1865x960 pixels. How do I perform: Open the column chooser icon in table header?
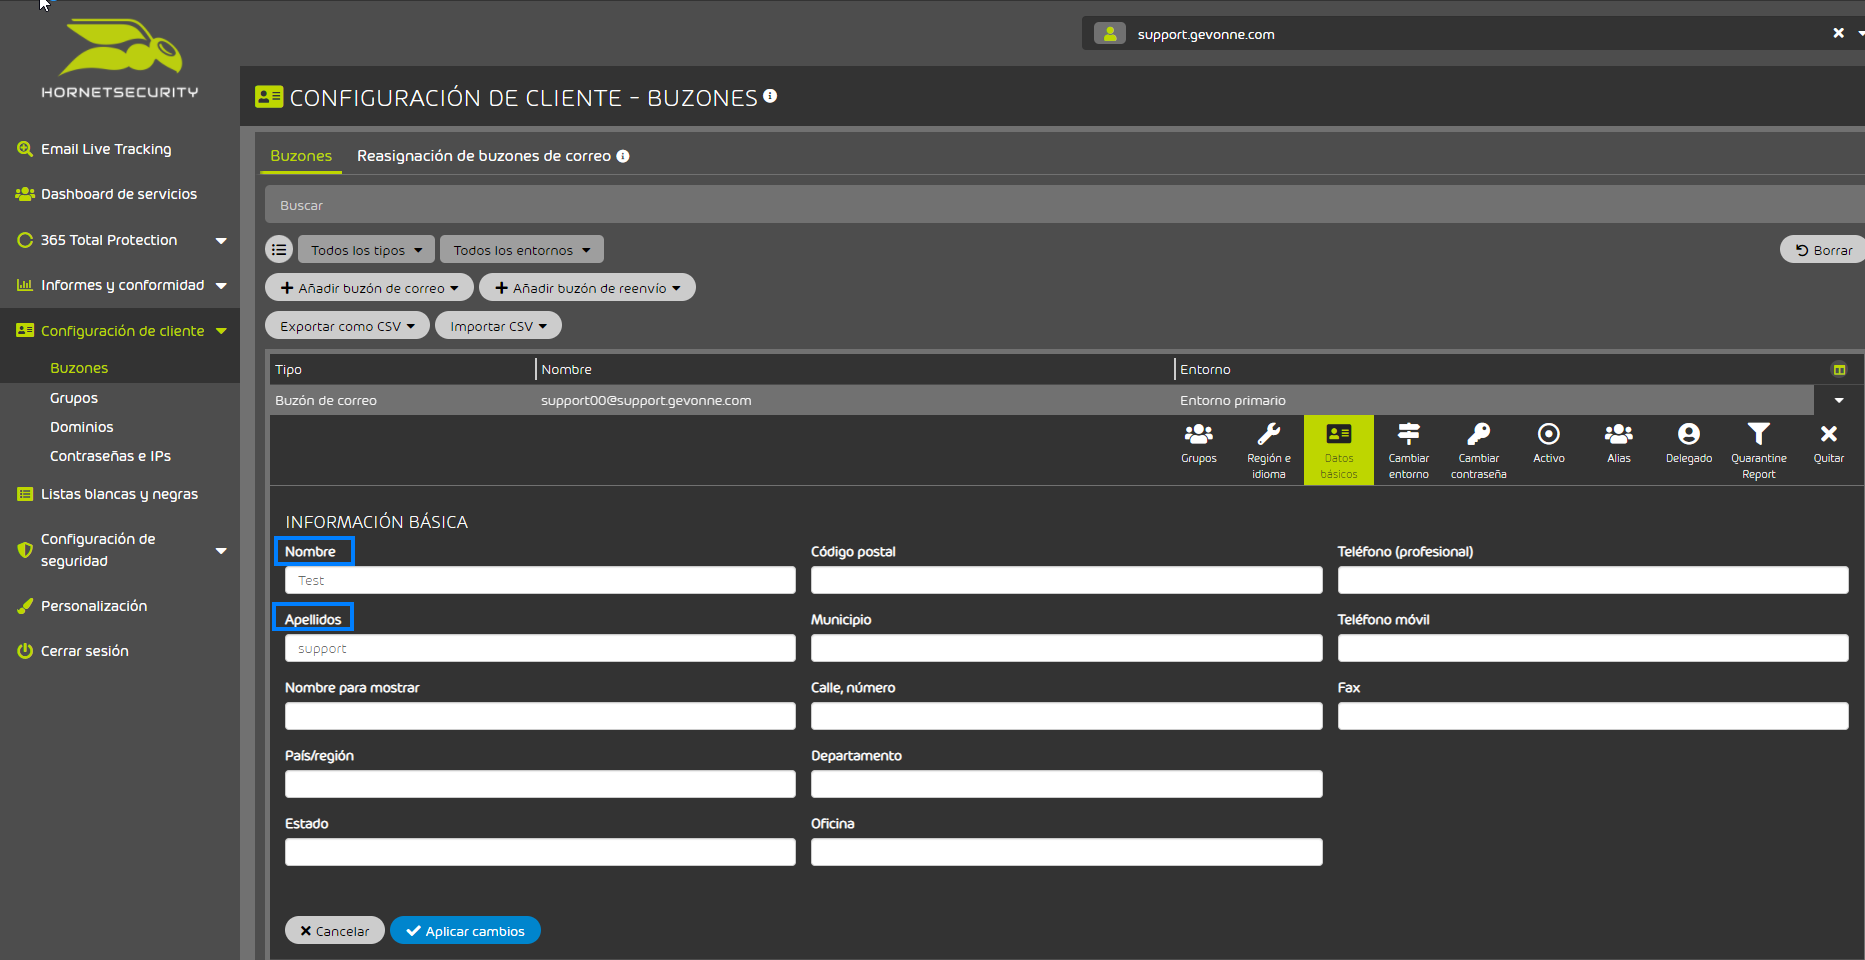(1838, 369)
